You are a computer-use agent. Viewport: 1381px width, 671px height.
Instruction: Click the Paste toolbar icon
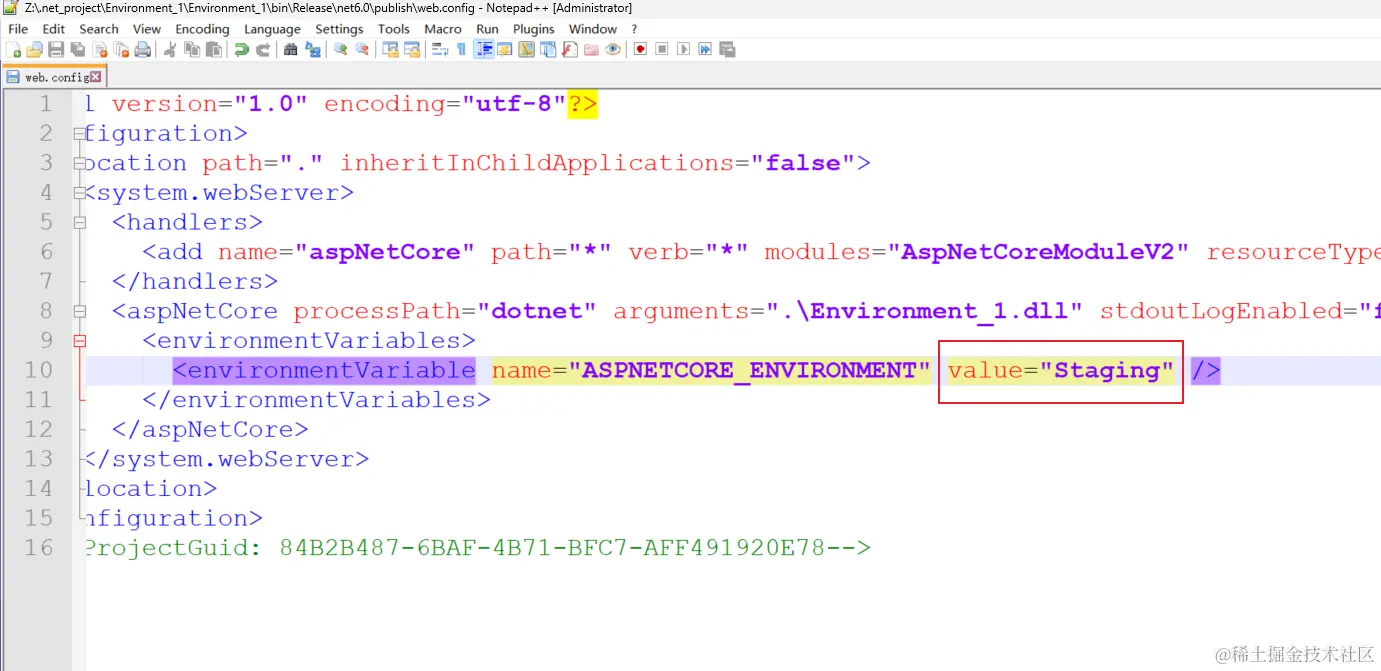tap(214, 49)
